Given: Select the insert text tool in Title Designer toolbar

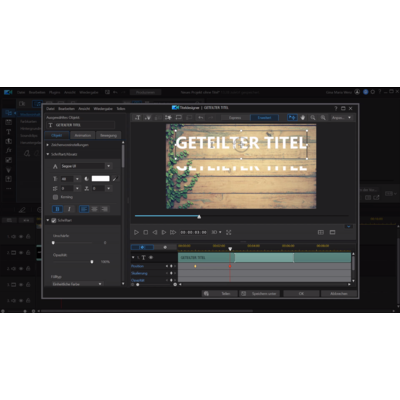Looking at the screenshot, I should (x=138, y=117).
